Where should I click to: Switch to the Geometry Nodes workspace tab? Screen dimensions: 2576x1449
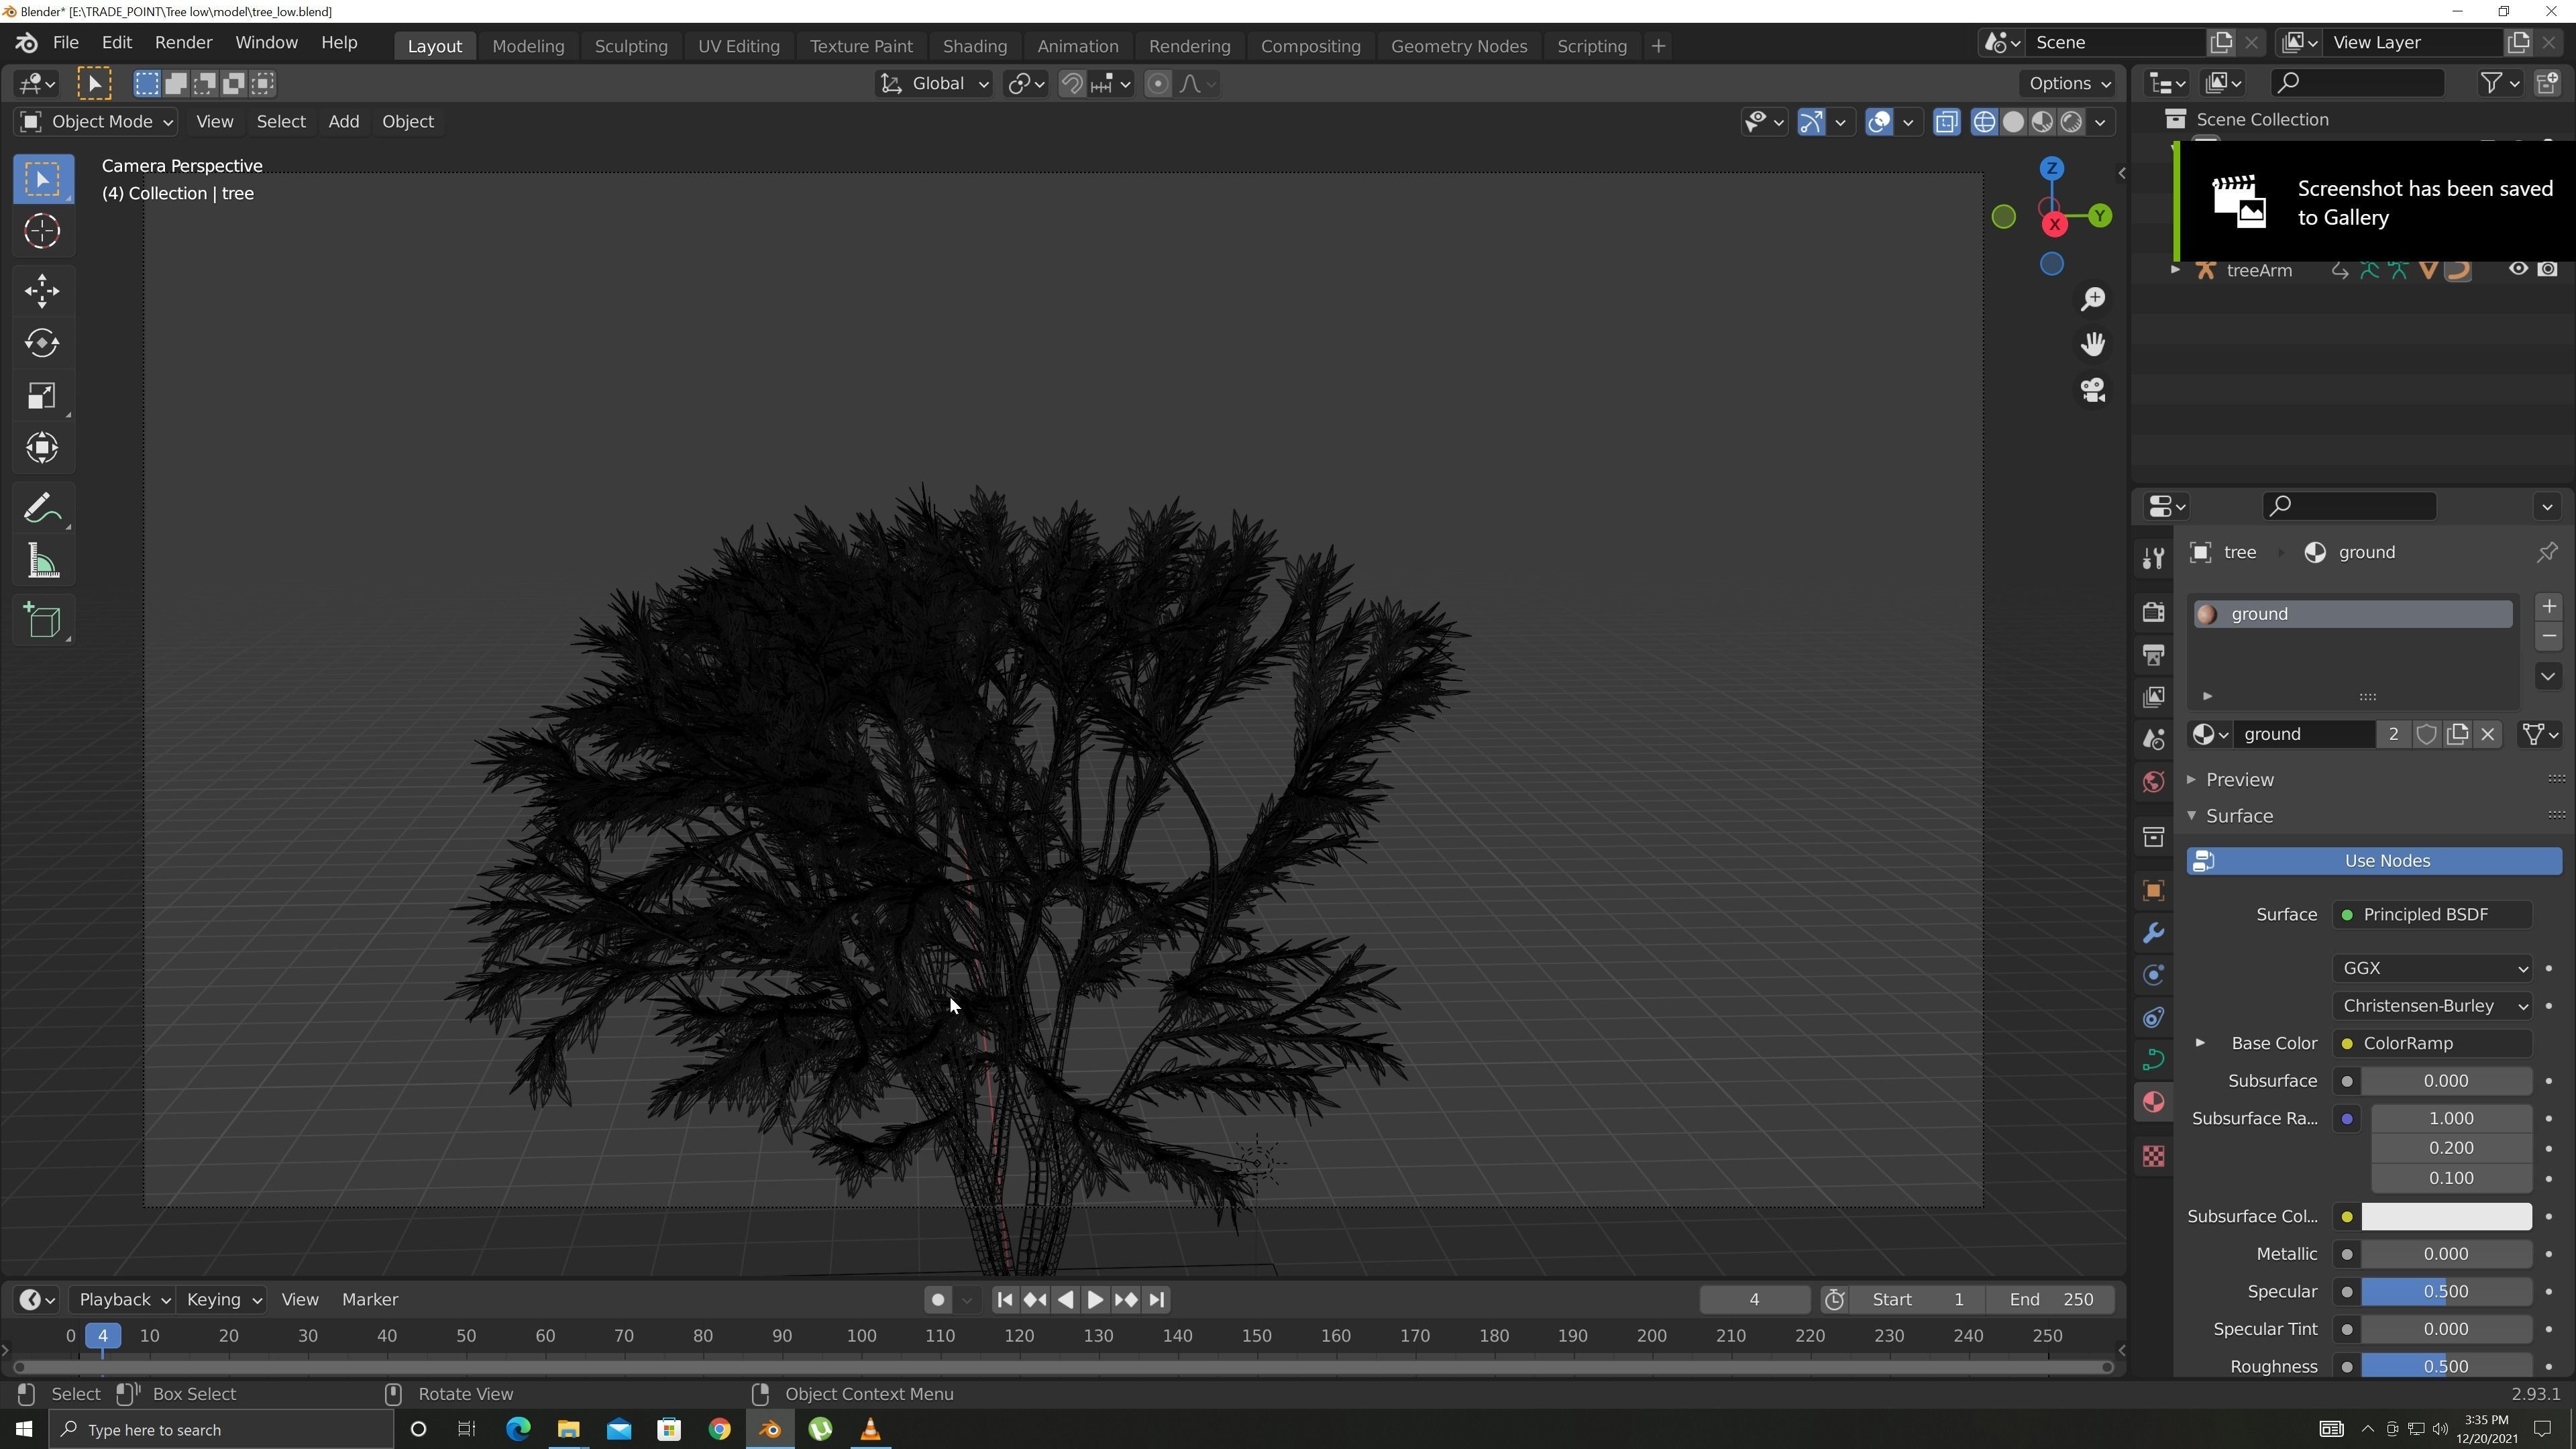pyautogui.click(x=1459, y=46)
